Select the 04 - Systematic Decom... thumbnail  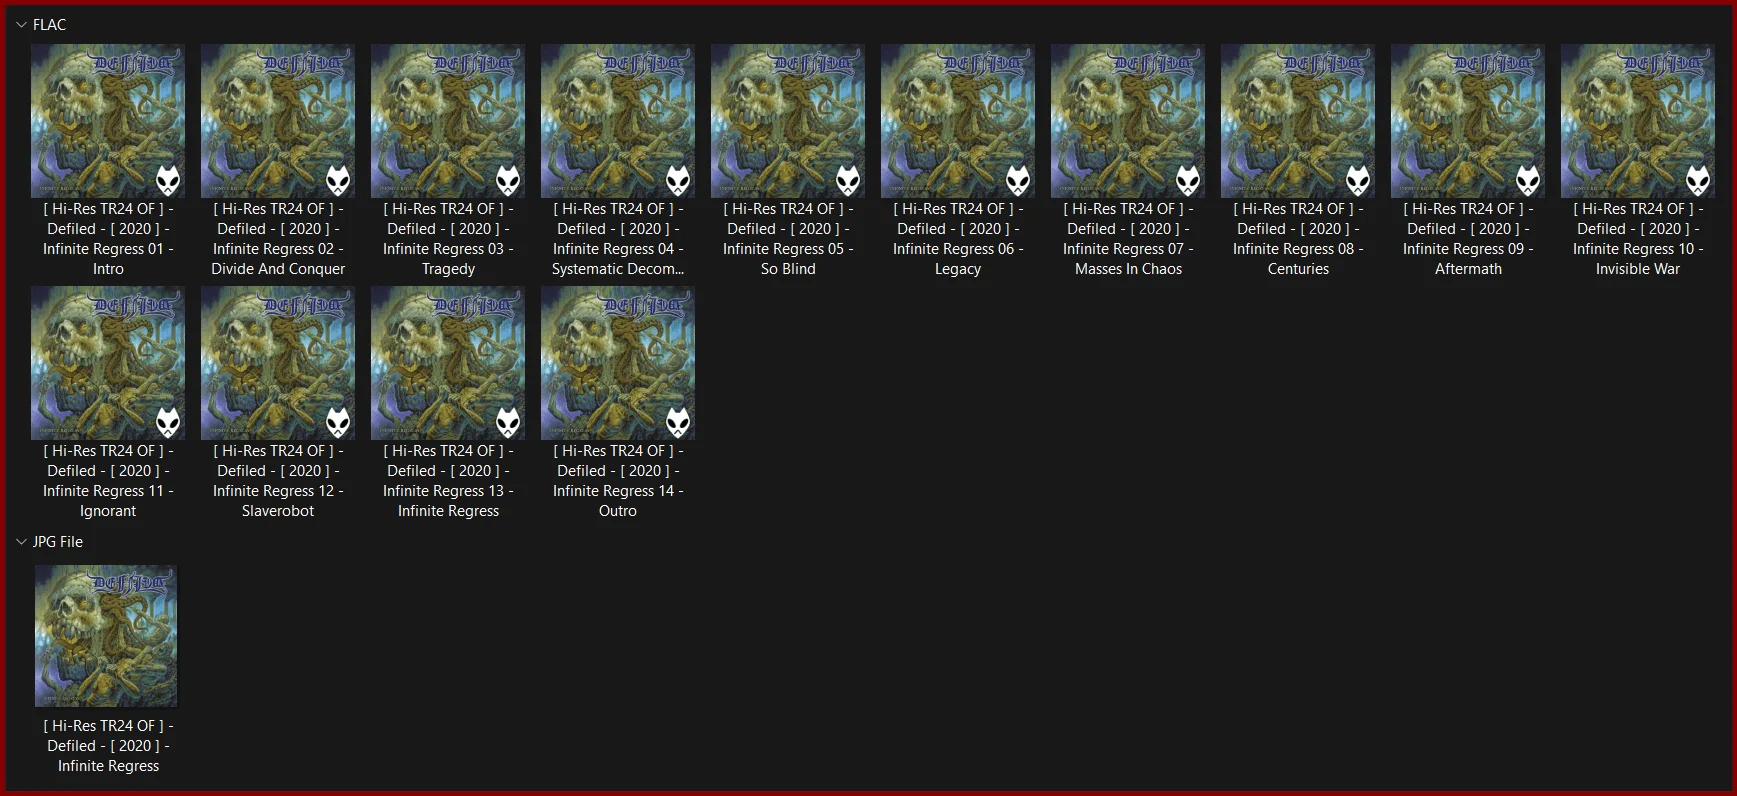pos(618,121)
